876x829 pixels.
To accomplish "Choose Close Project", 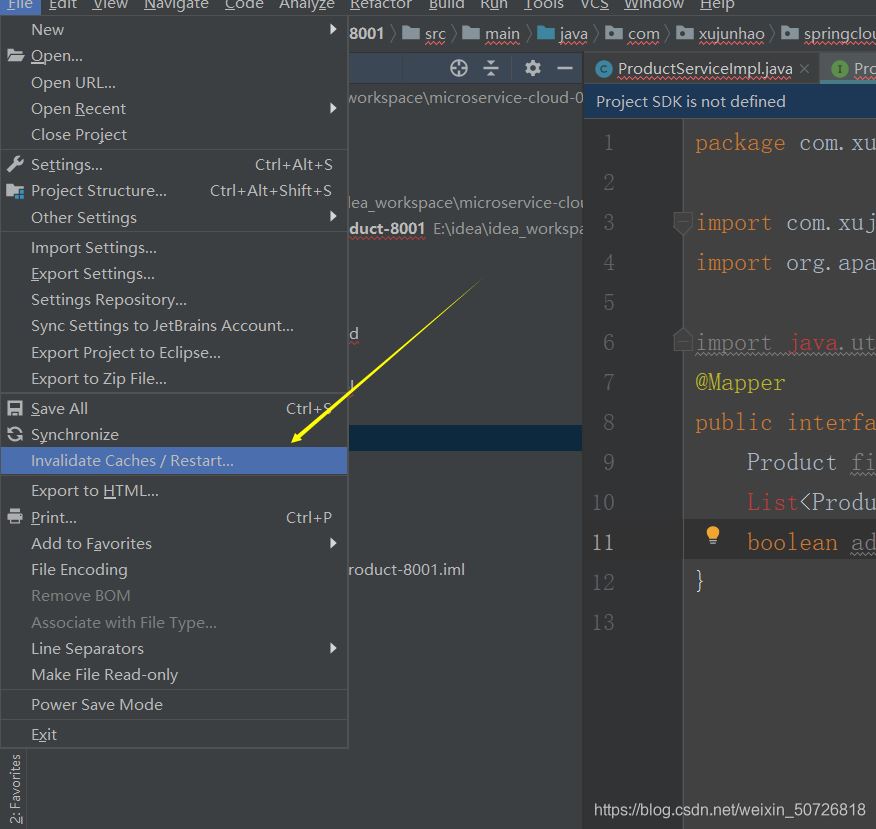I will [x=174, y=135].
